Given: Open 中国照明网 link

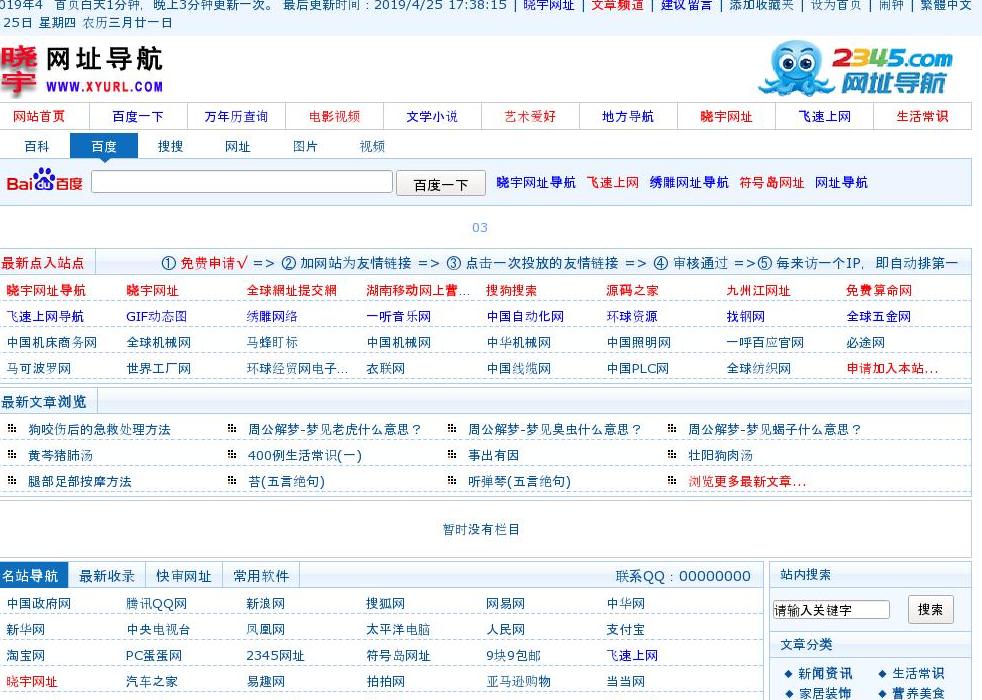Looking at the screenshot, I should (639, 342).
